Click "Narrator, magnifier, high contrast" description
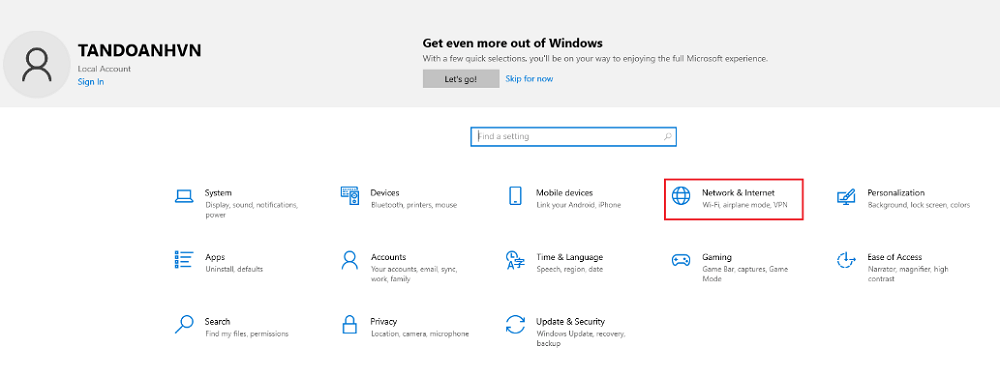The height and width of the screenshot is (380, 1000). click(908, 274)
